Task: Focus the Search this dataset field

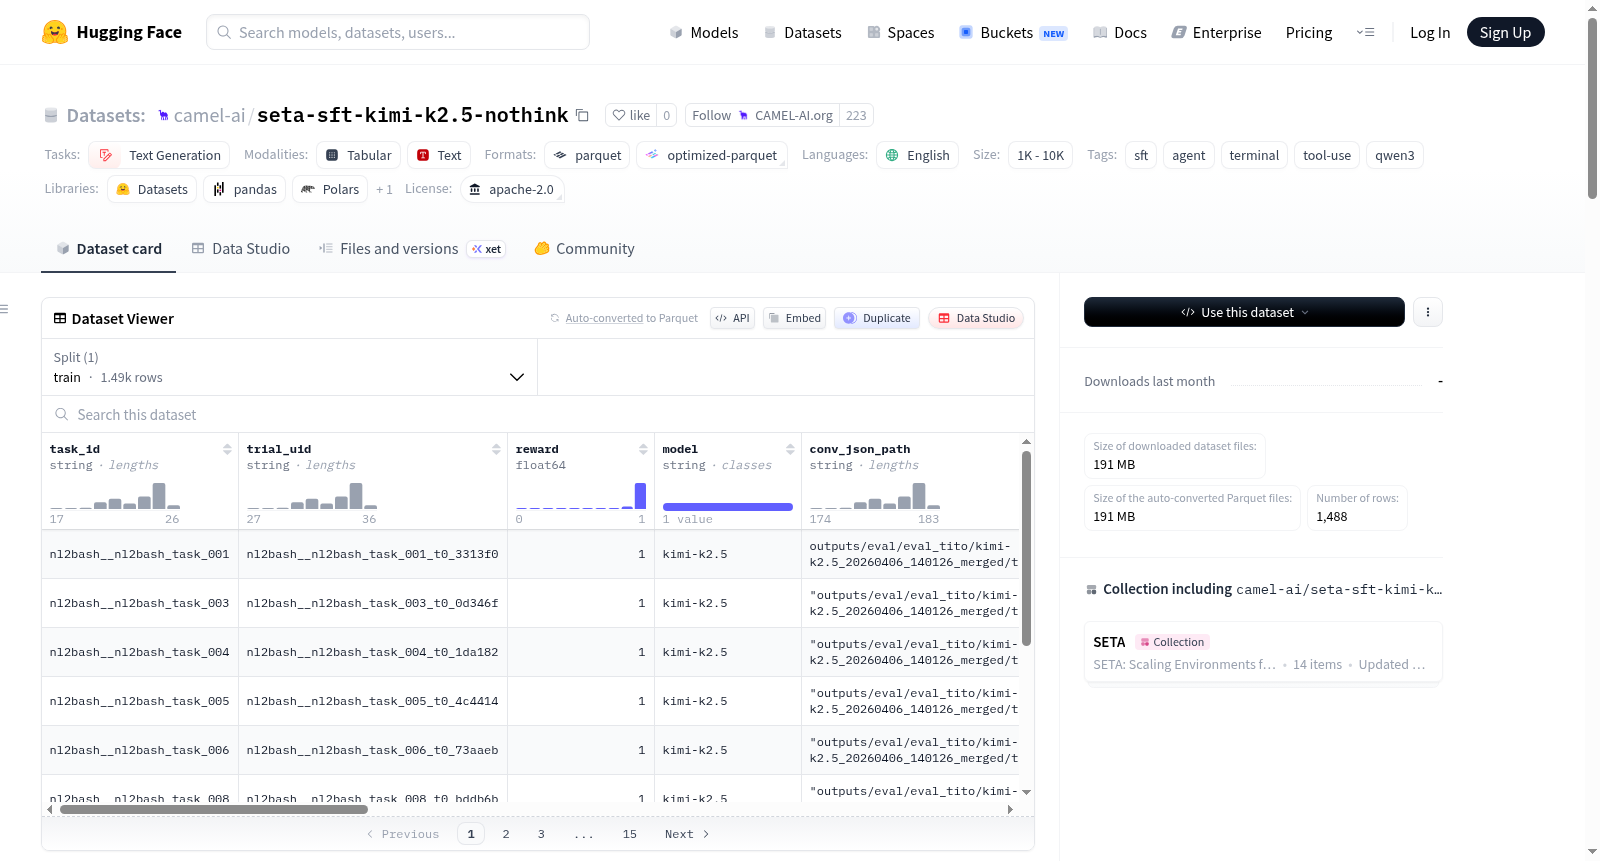Action: pyautogui.click(x=538, y=414)
